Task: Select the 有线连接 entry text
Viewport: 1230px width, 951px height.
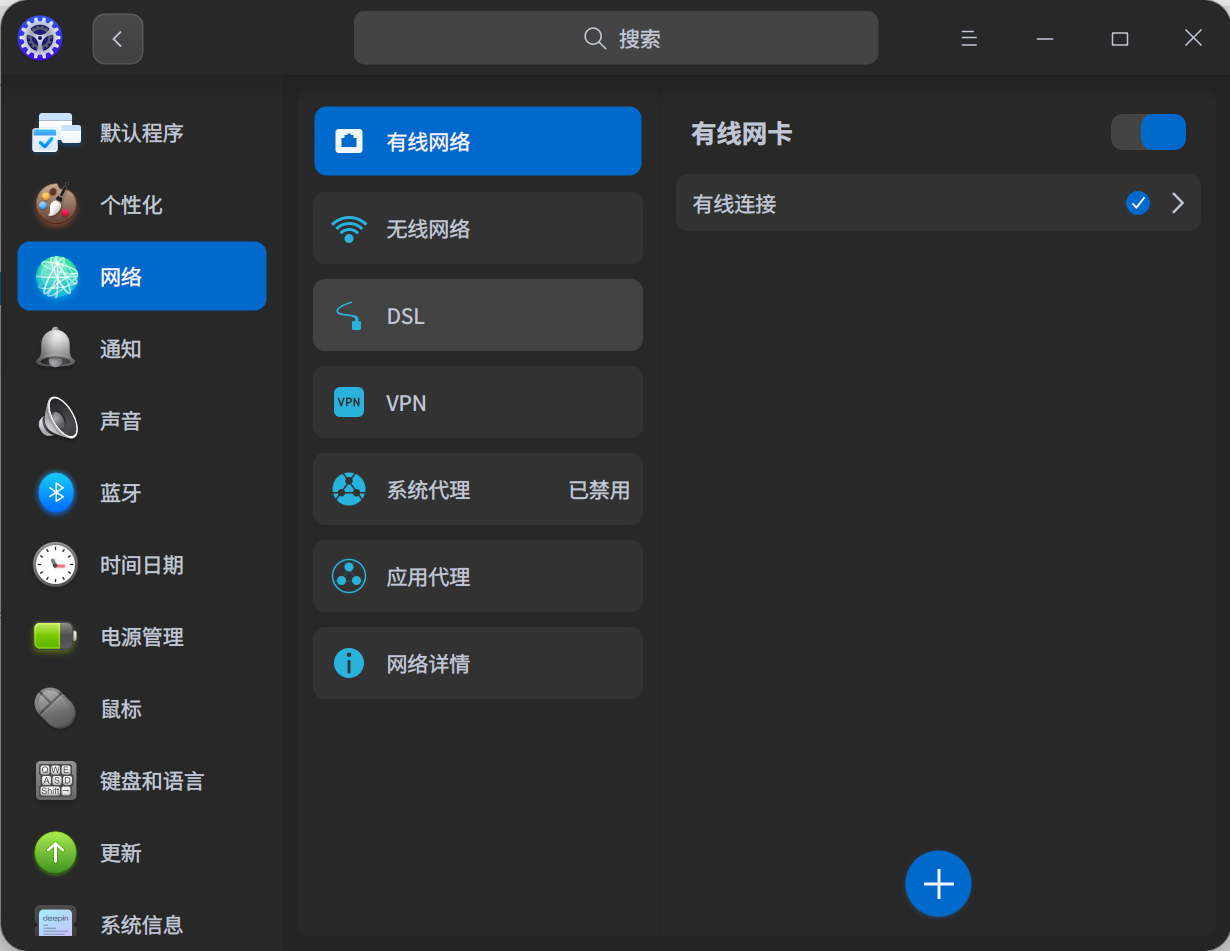Action: pyautogui.click(x=735, y=204)
